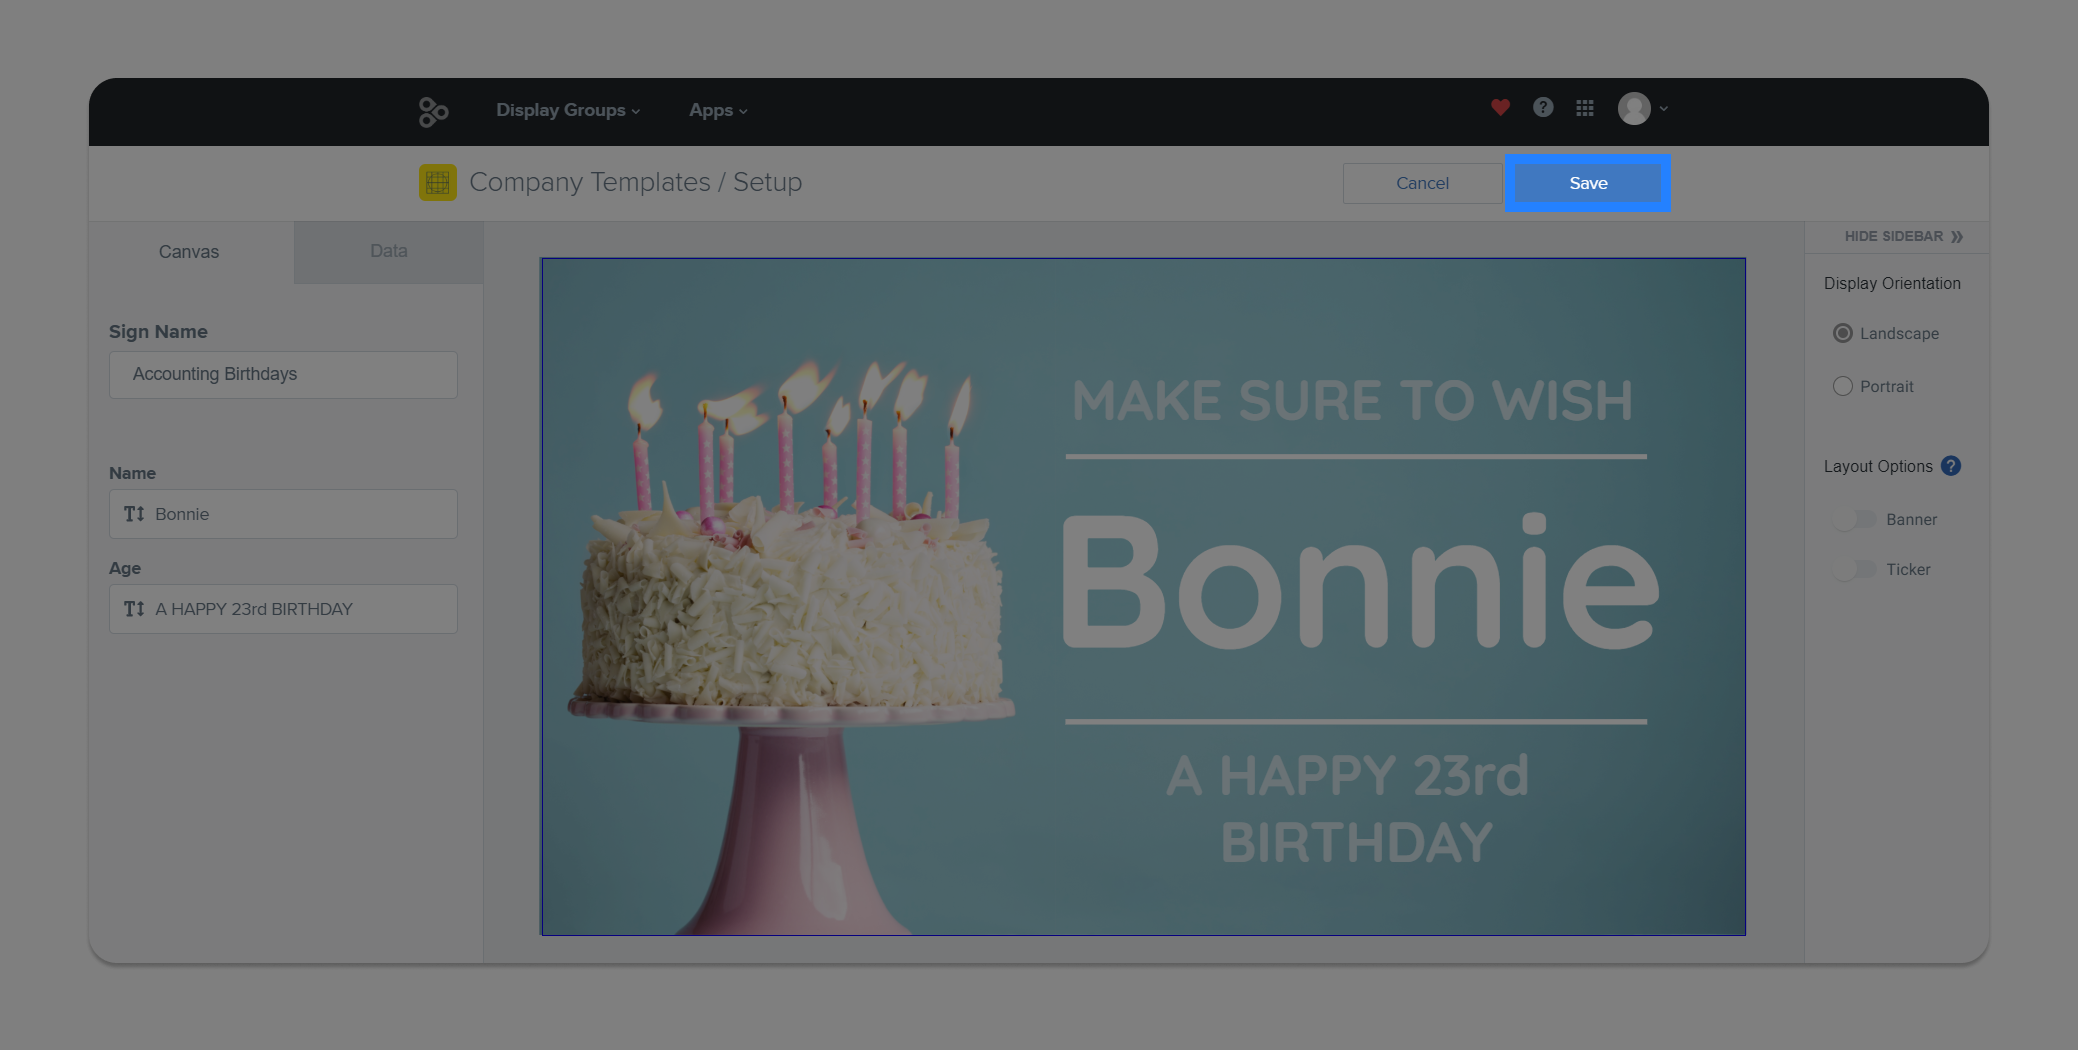Click the Sign Name input field

coord(283,374)
